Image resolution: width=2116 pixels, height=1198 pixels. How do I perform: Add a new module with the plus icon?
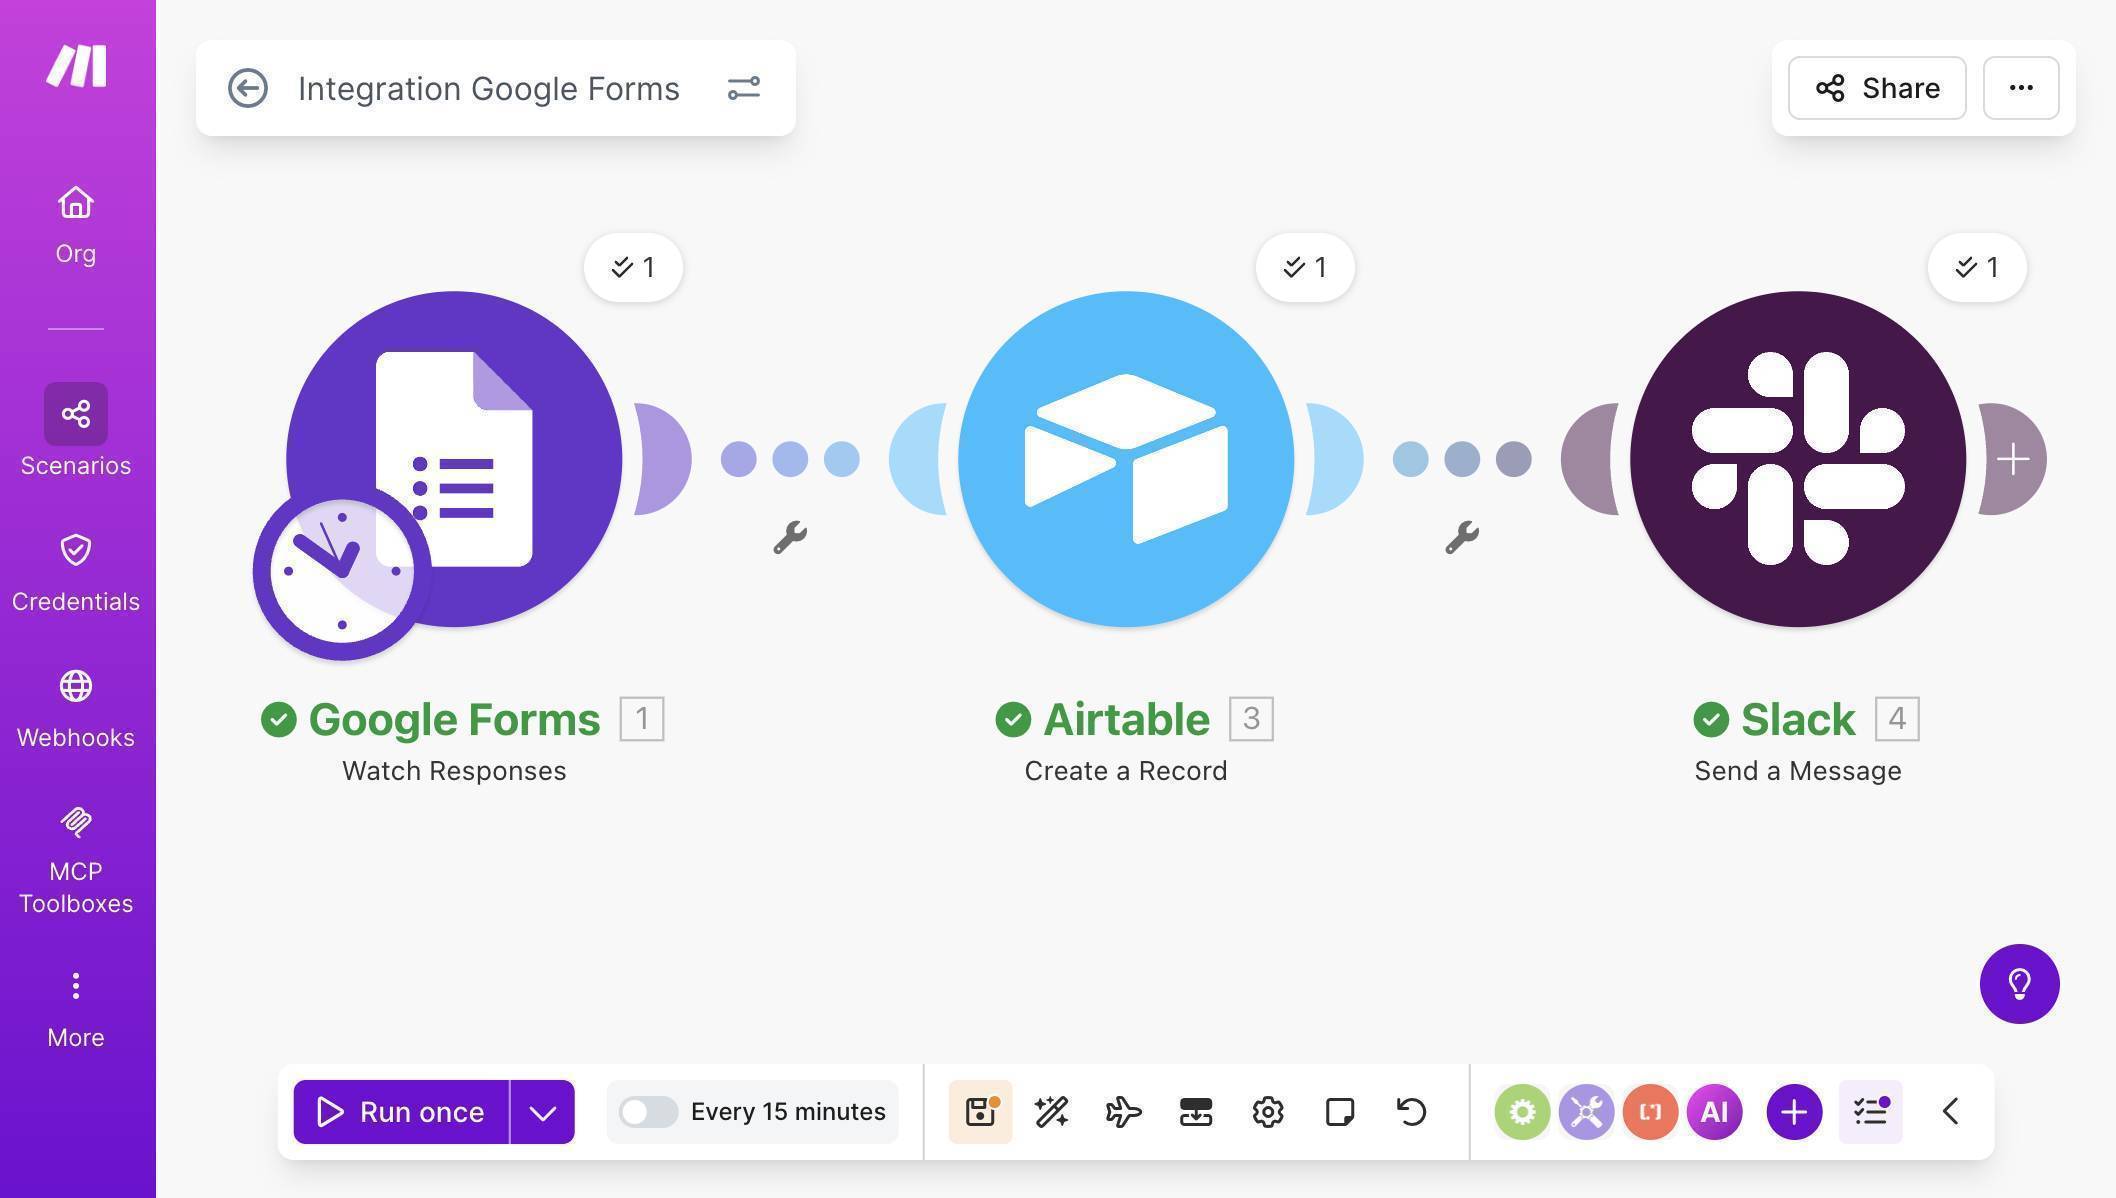pos(1792,1111)
